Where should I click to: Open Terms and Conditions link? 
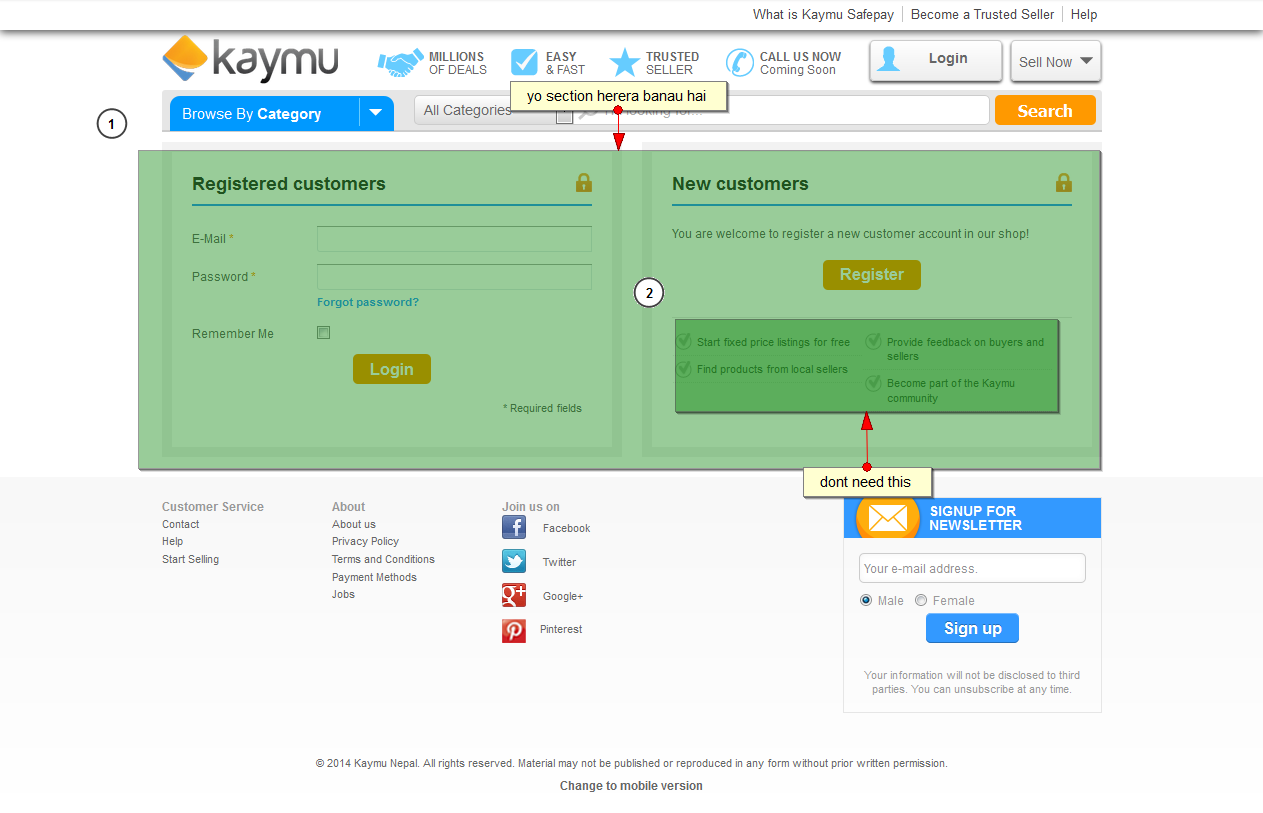(x=384, y=559)
